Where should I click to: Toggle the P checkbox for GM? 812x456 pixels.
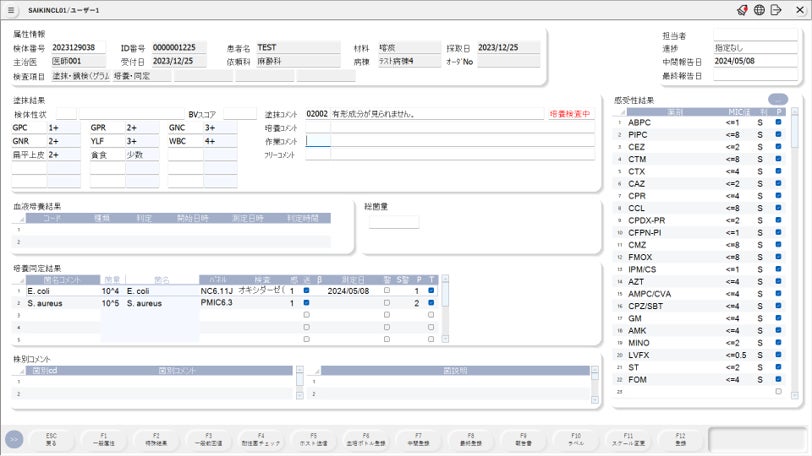pos(778,318)
